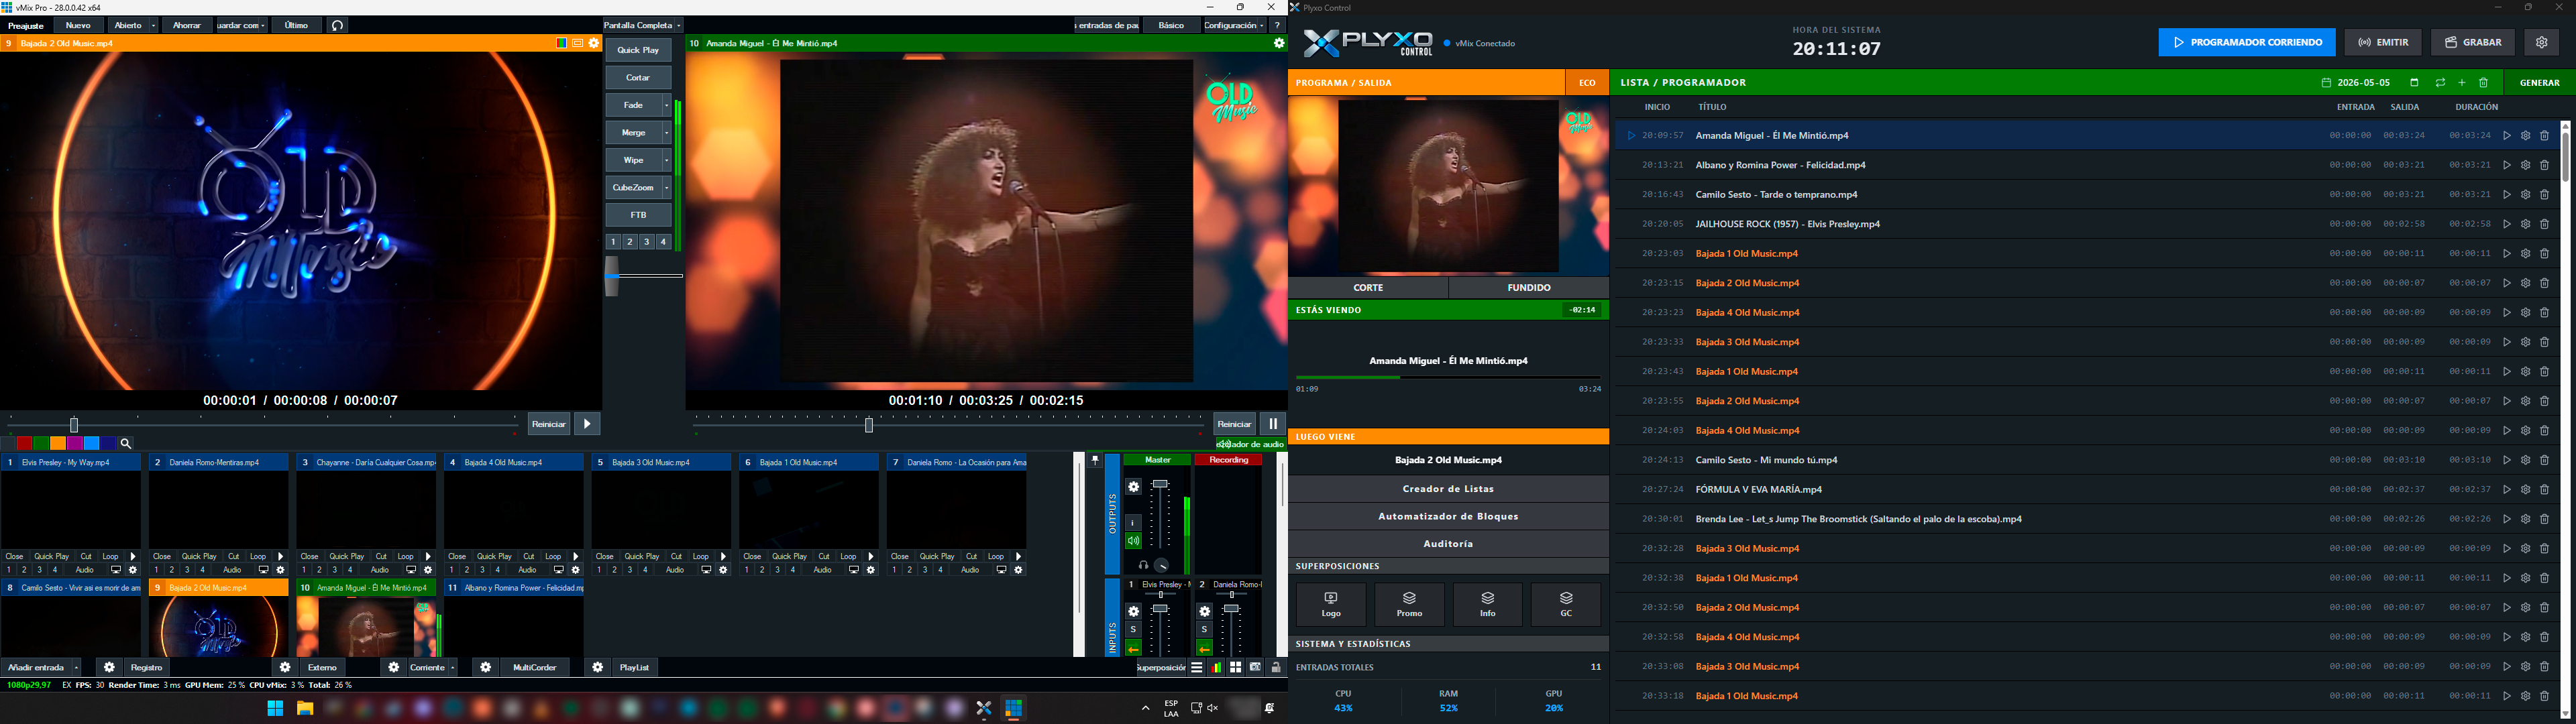Select the Recording tab in audio mixer

(x=1228, y=460)
